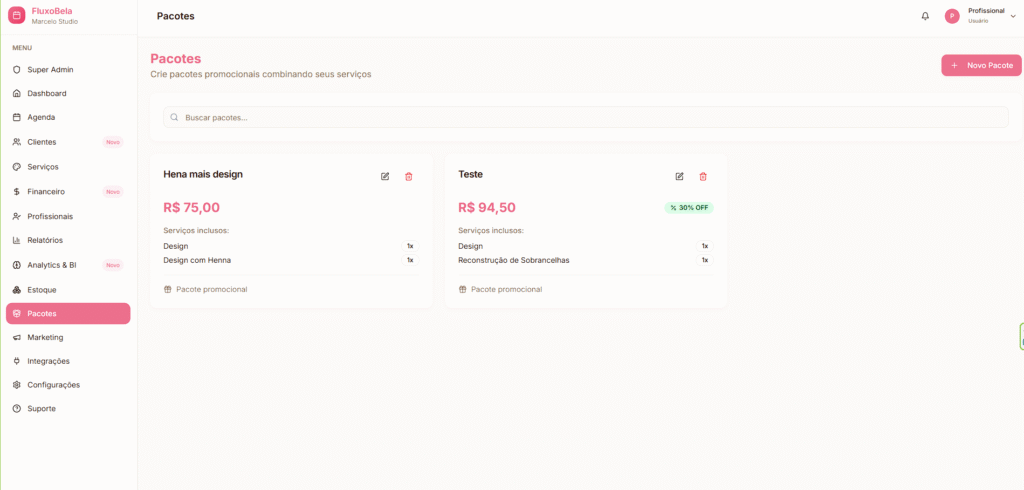This screenshot has width=1024, height=490.
Task: Open Financeiro from the menu
Action: tap(46, 191)
